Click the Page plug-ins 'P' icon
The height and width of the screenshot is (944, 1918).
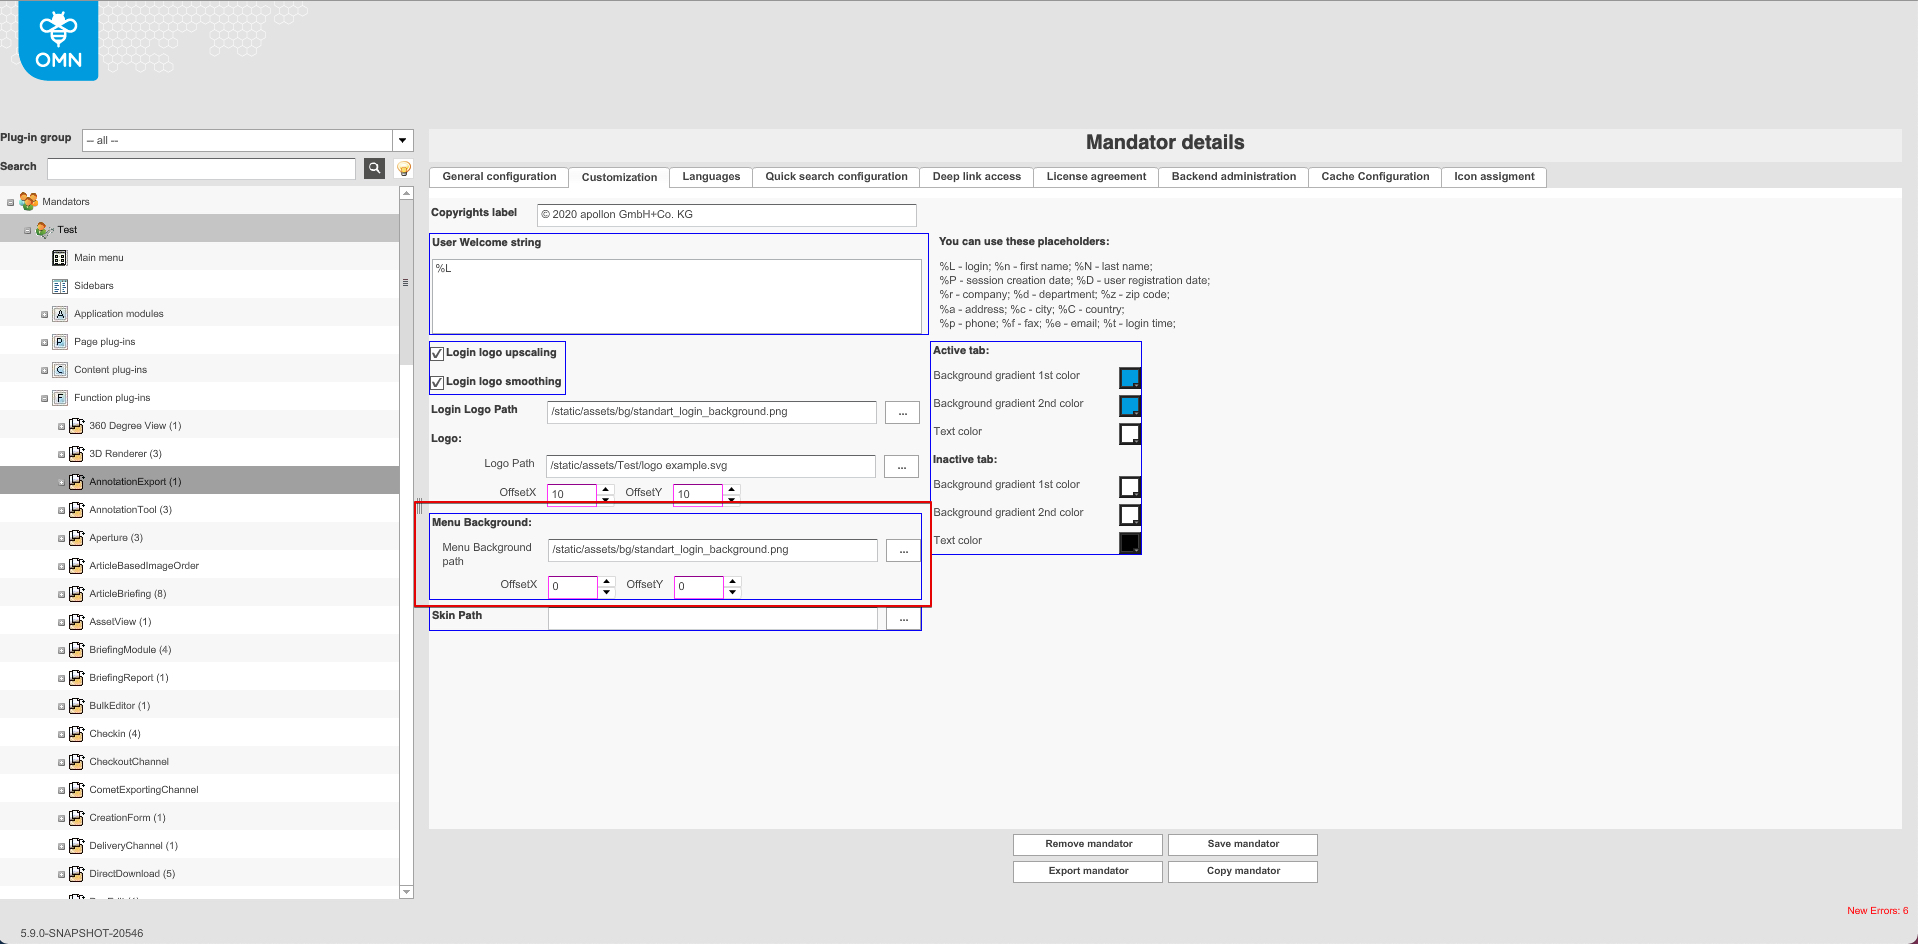(x=60, y=342)
